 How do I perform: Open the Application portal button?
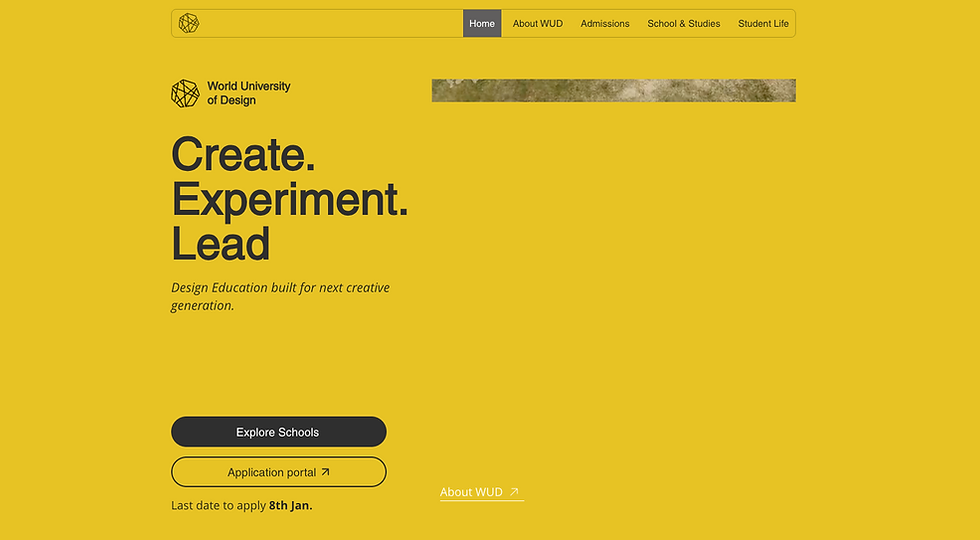coord(279,472)
